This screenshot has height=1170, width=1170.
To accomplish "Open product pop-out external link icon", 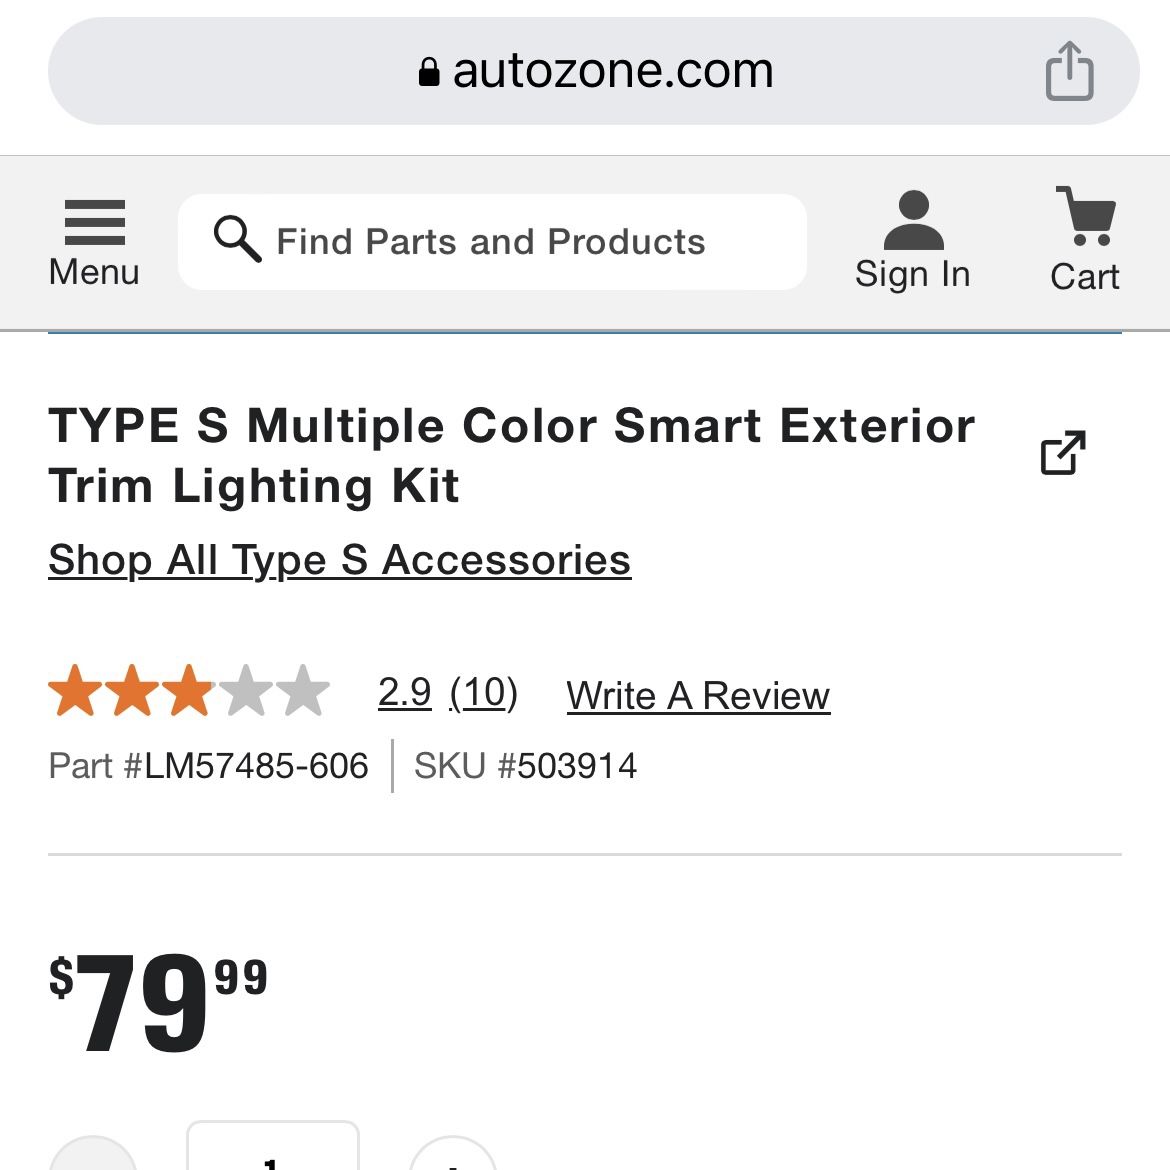I will pyautogui.click(x=1061, y=452).
